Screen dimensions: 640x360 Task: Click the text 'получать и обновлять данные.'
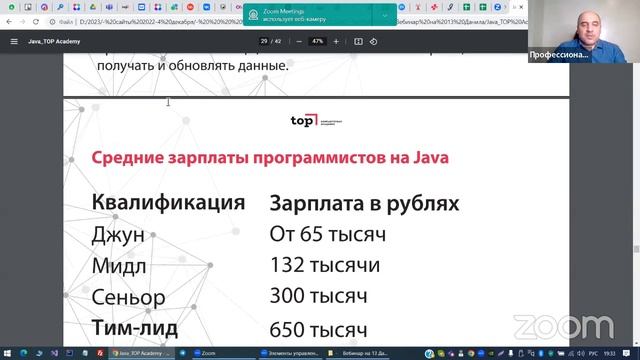(193, 66)
